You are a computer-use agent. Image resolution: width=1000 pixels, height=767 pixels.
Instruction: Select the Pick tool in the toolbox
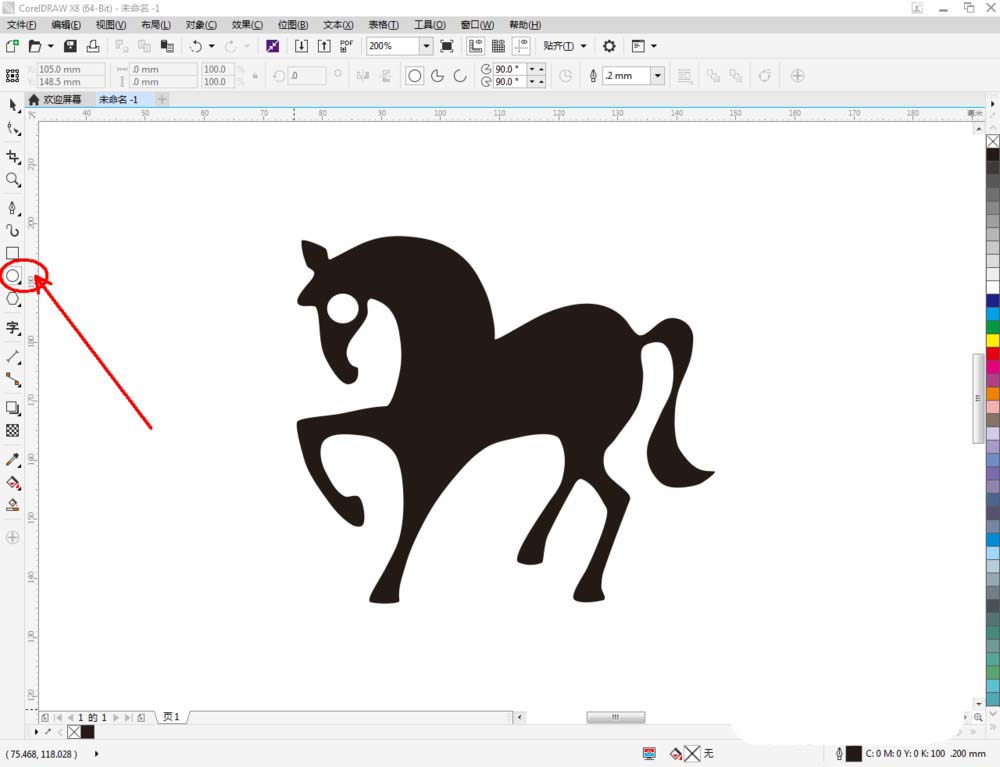click(13, 106)
